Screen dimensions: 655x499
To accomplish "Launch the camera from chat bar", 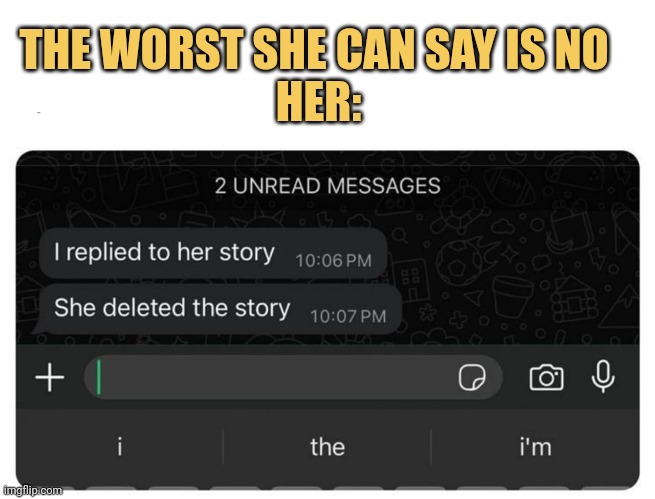I will click(x=546, y=378).
